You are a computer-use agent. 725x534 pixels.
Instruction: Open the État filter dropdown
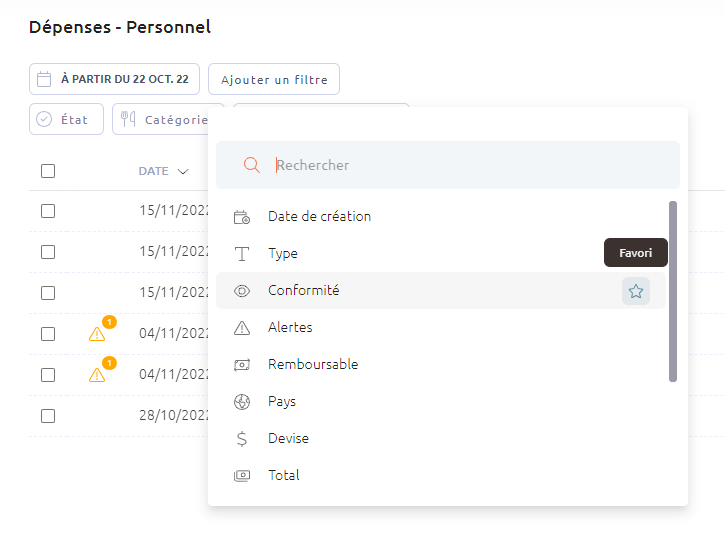[67, 119]
